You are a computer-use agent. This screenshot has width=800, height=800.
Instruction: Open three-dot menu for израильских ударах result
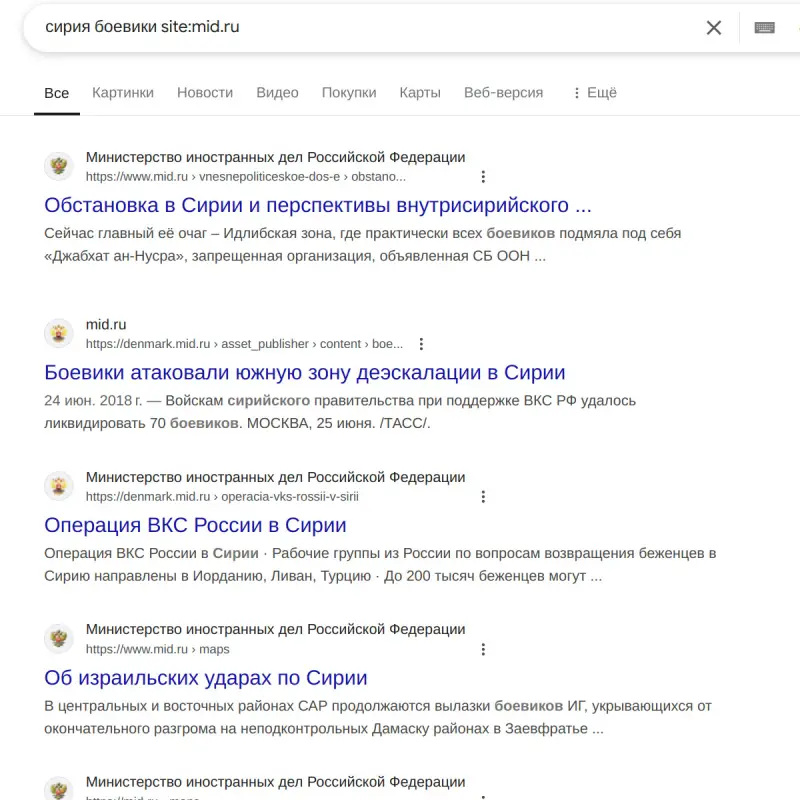point(483,649)
